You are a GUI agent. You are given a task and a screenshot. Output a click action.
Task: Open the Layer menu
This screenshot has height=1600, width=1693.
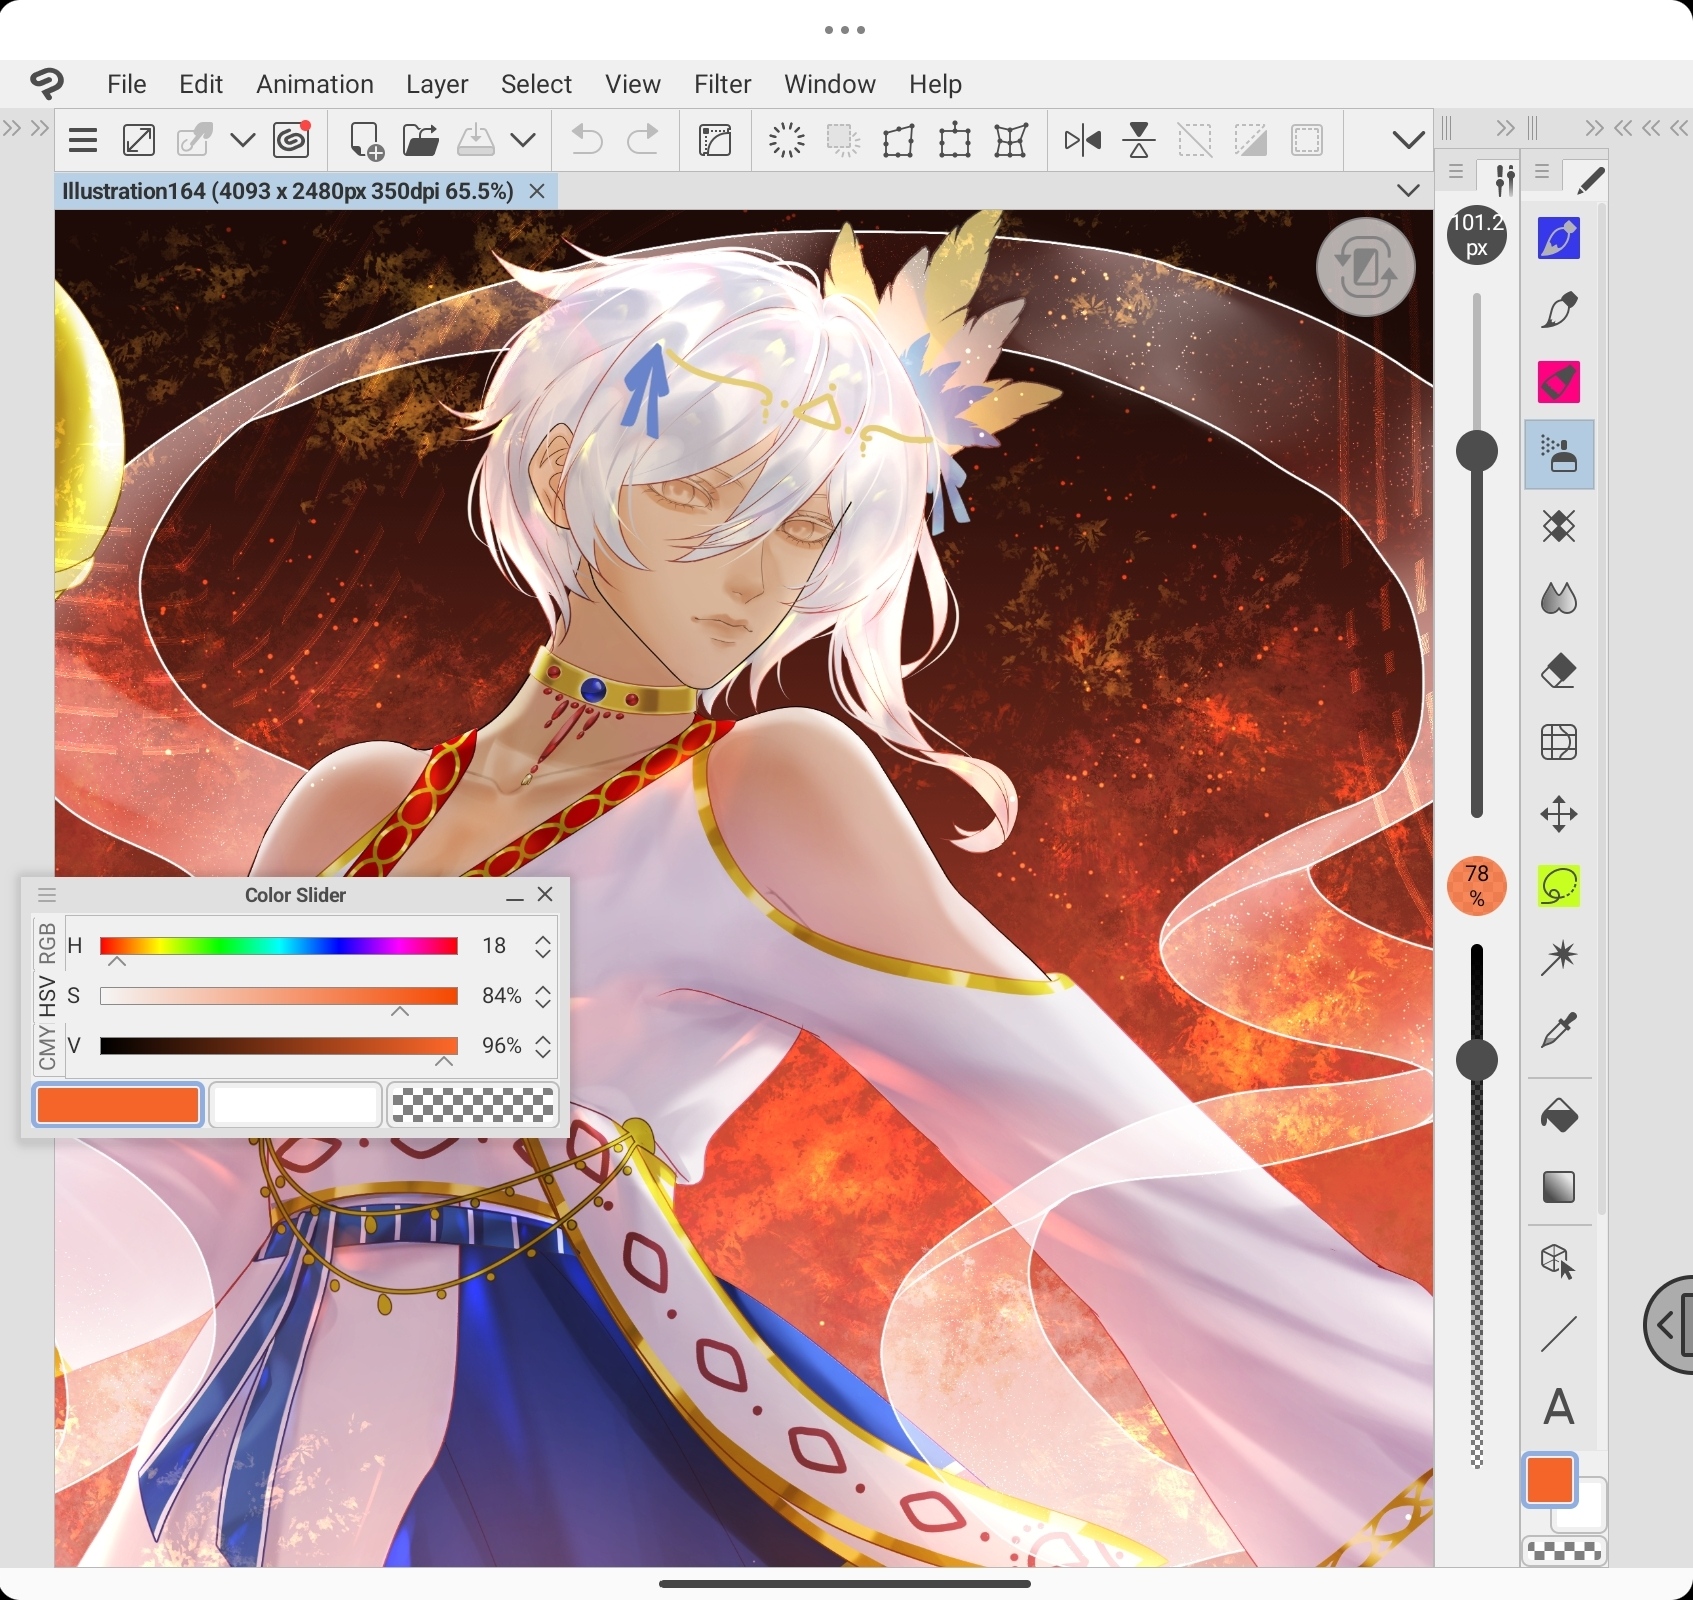pyautogui.click(x=437, y=84)
